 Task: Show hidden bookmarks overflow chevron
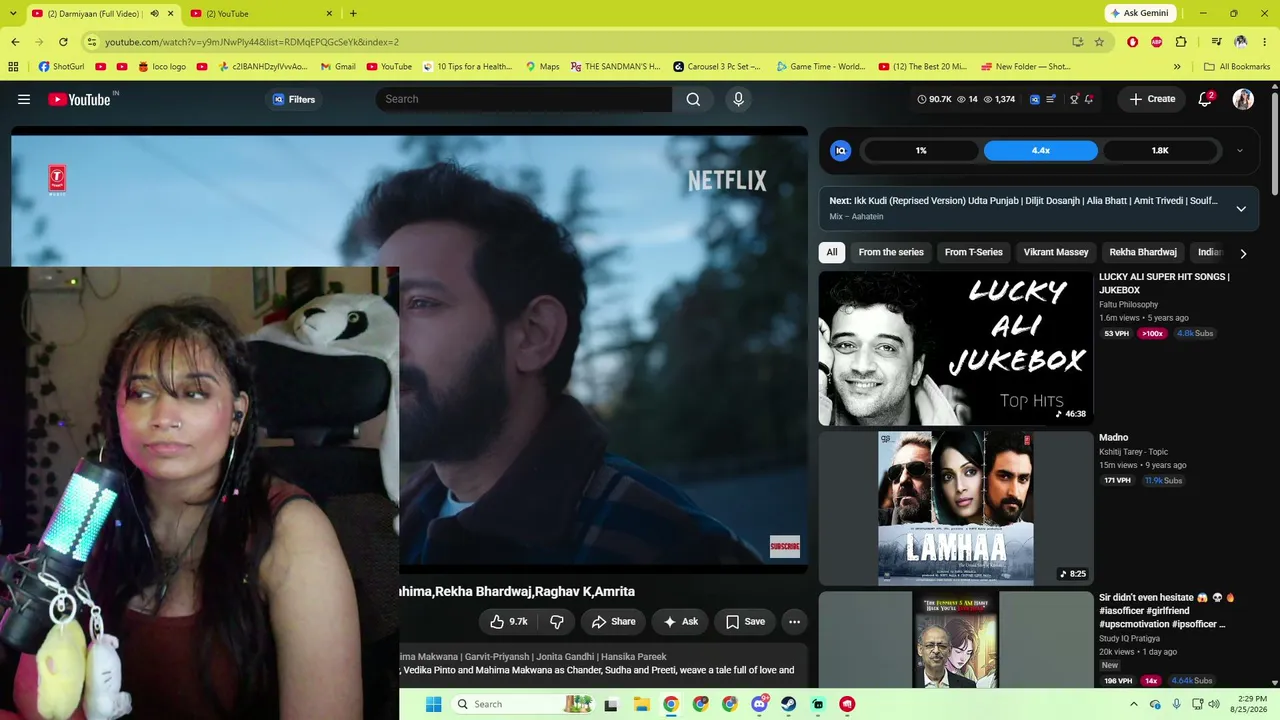click(1177, 67)
